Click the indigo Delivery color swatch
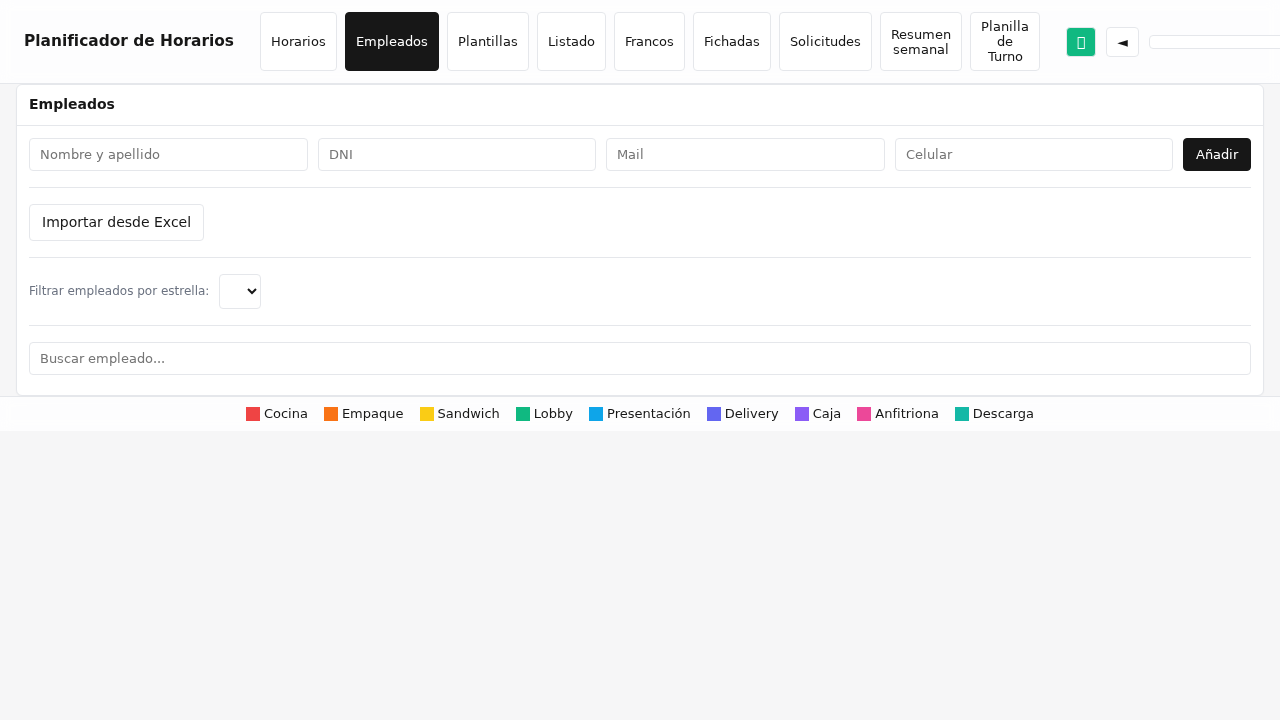Viewport: 1280px width, 720px height. (x=714, y=414)
